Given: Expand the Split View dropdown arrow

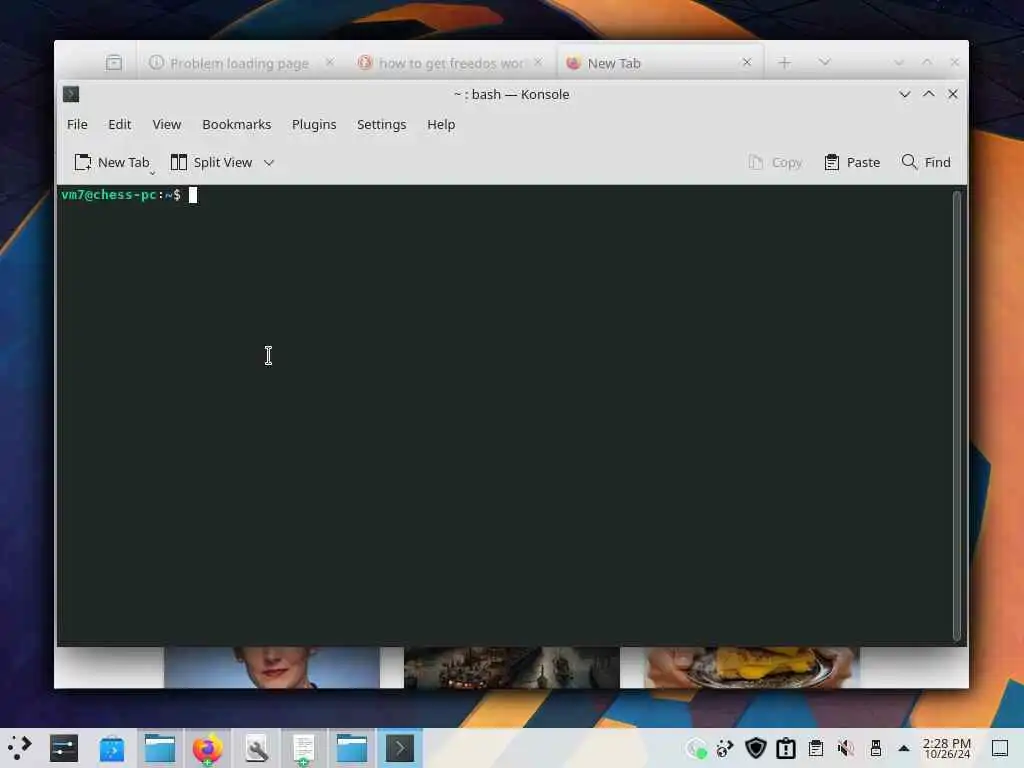Looking at the screenshot, I should (x=269, y=163).
